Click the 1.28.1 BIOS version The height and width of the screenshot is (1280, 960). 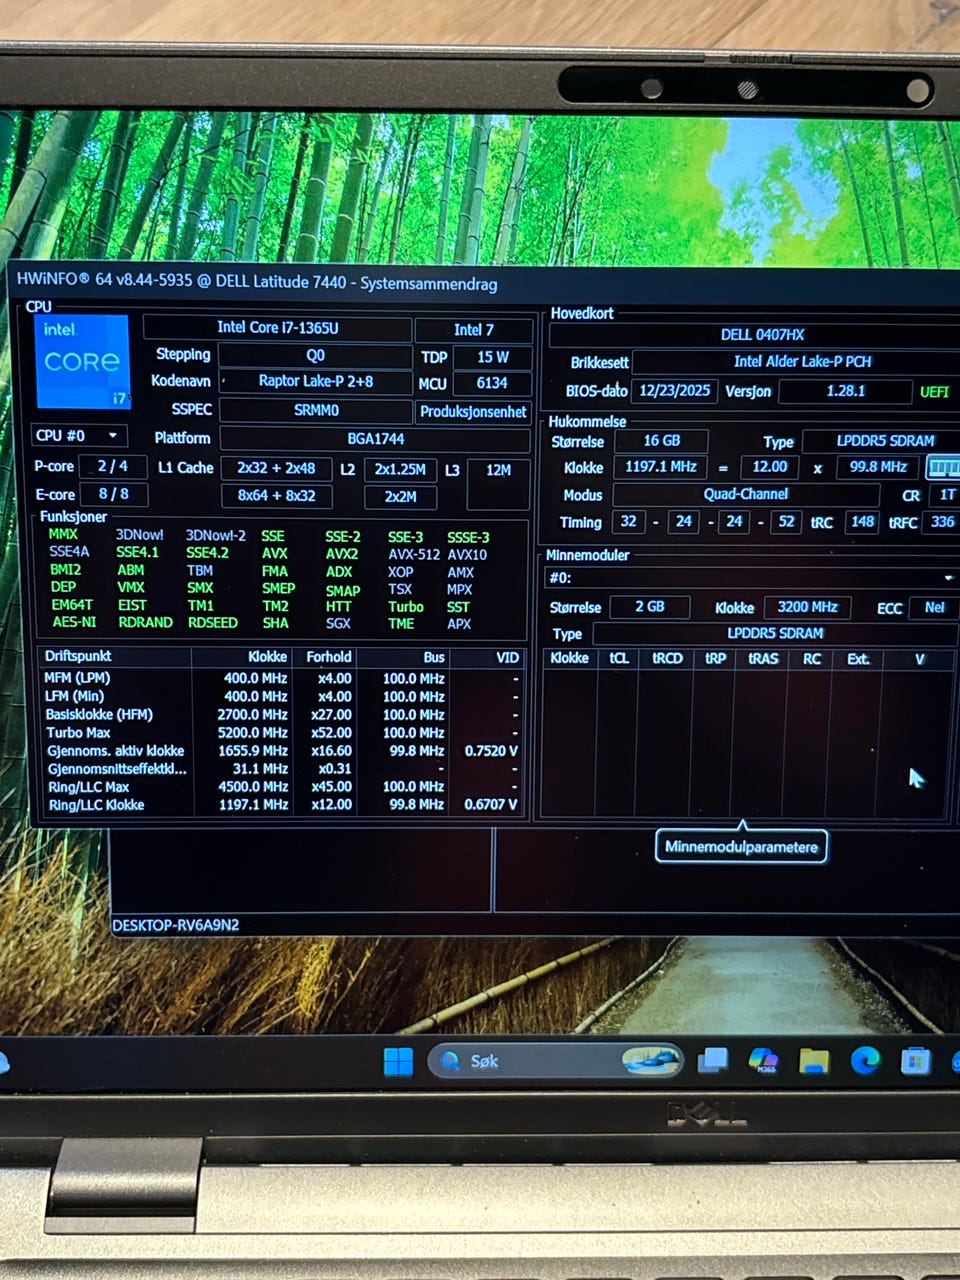[x=845, y=390]
